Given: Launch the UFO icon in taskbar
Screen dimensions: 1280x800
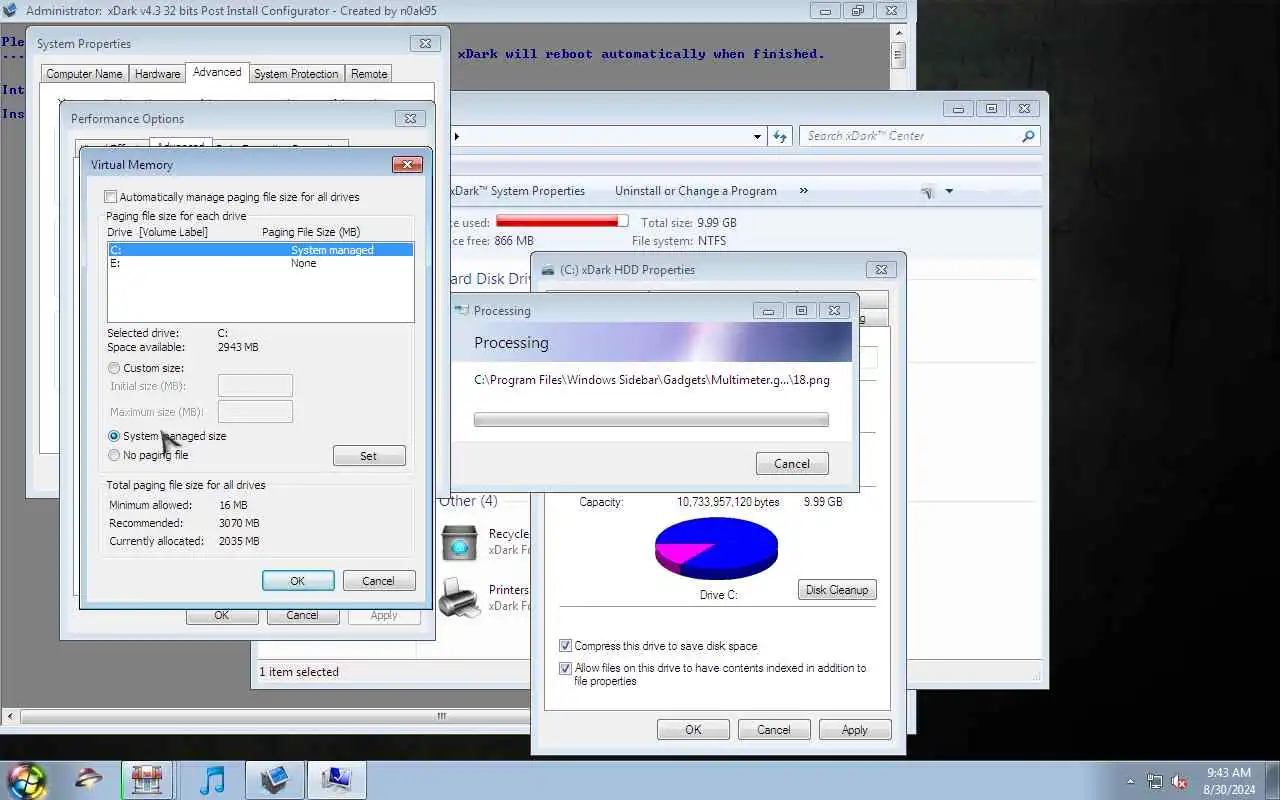Looking at the screenshot, I should pos(89,780).
